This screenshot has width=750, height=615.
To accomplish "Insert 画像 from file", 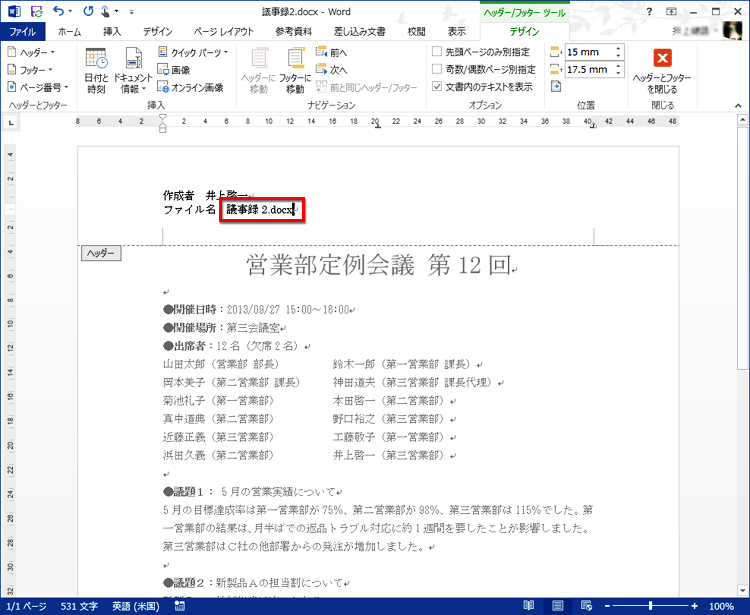I will tap(174, 70).
